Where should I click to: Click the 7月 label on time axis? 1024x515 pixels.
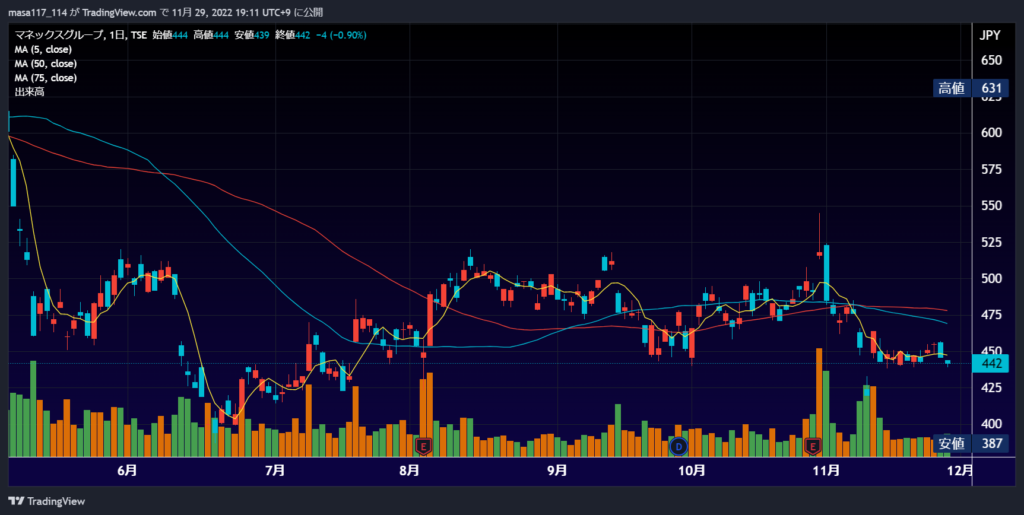(276, 470)
